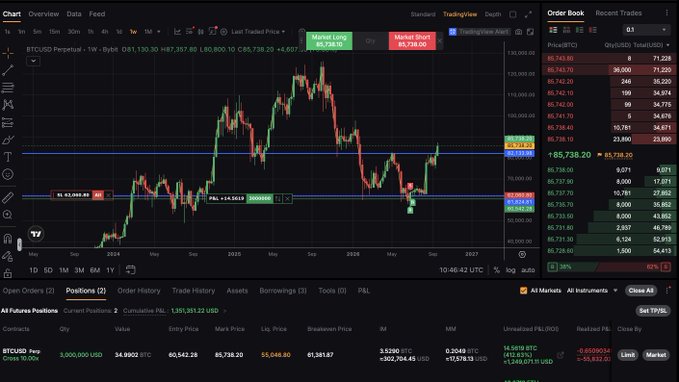Select the trend line drawing tool
679x382 pixels.
point(8,70)
